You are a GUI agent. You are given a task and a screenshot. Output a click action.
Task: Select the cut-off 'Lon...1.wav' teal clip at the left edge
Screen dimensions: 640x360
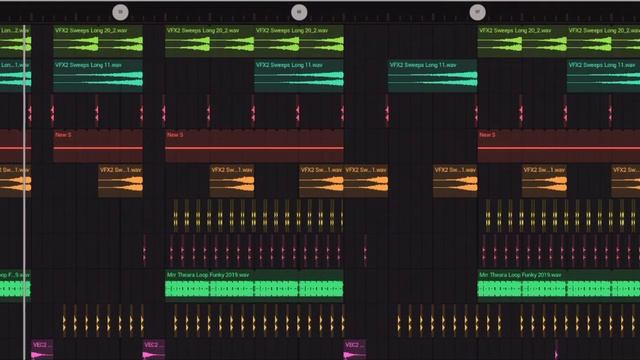click(x=16, y=76)
